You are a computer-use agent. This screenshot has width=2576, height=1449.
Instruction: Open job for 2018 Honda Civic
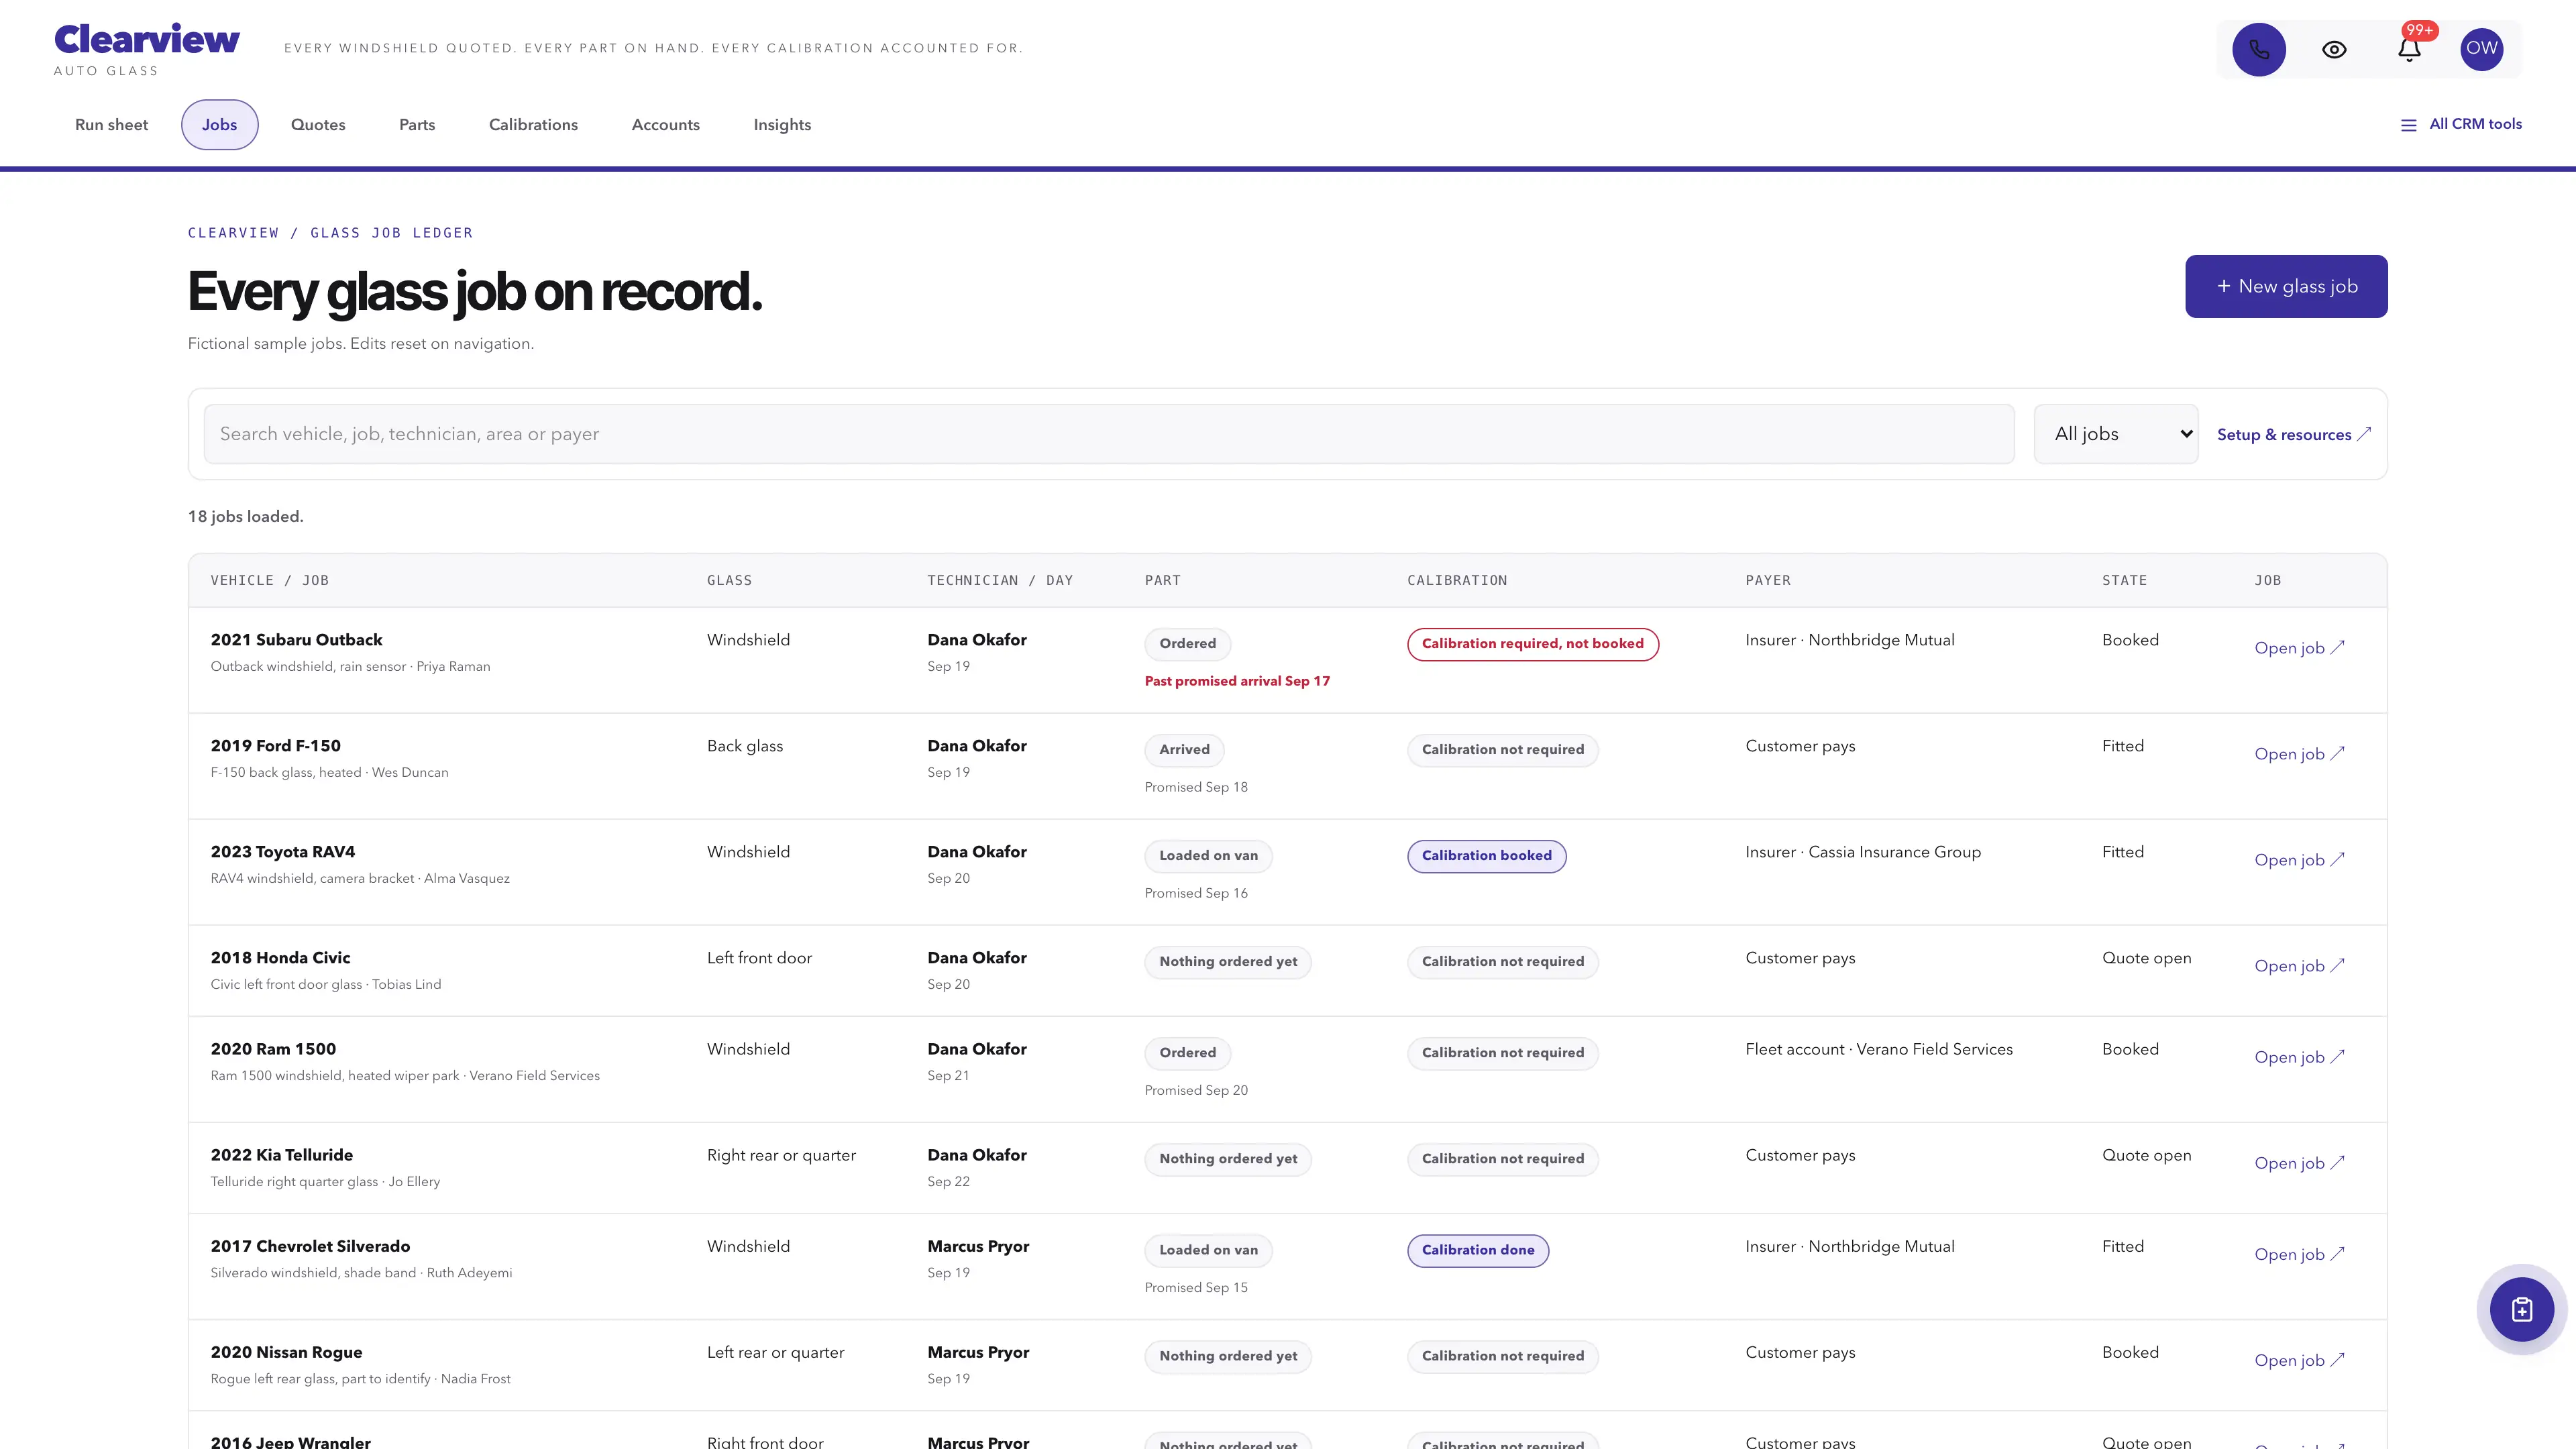(2299, 966)
